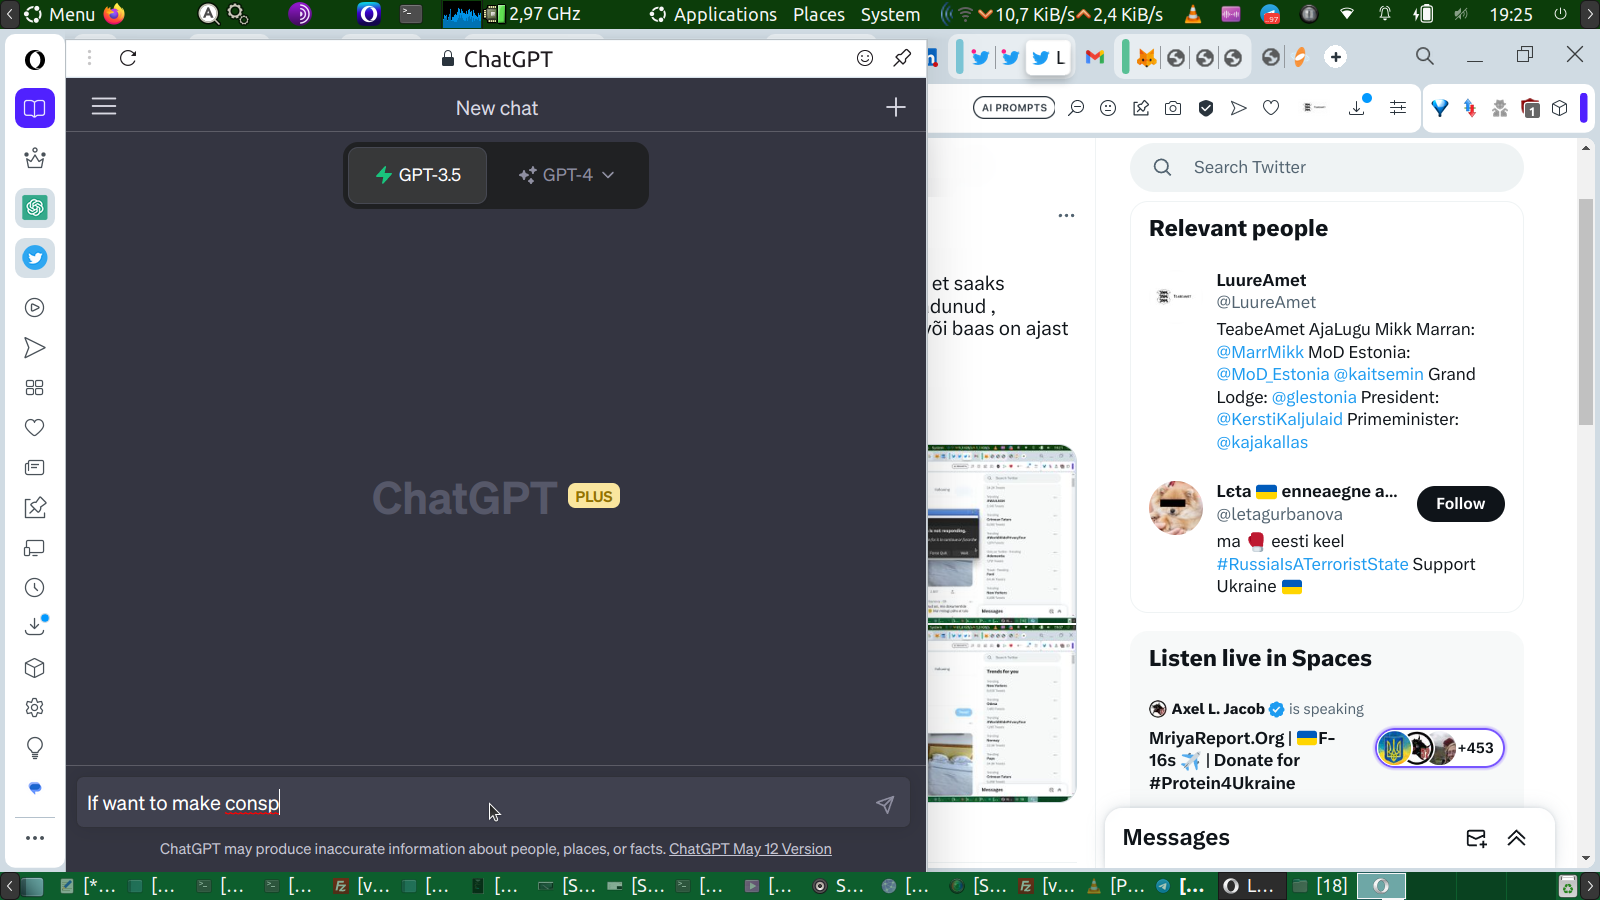Open the @kajakallas profile link
1600x900 pixels.
(1262, 442)
